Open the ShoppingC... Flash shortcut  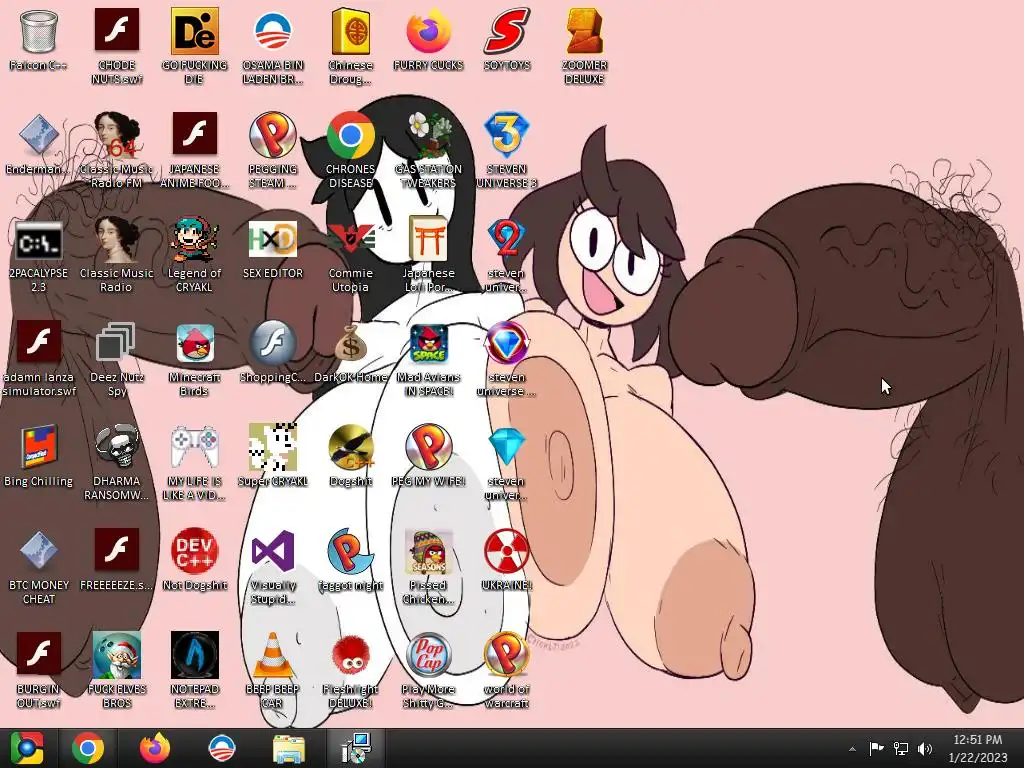pyautogui.click(x=273, y=344)
